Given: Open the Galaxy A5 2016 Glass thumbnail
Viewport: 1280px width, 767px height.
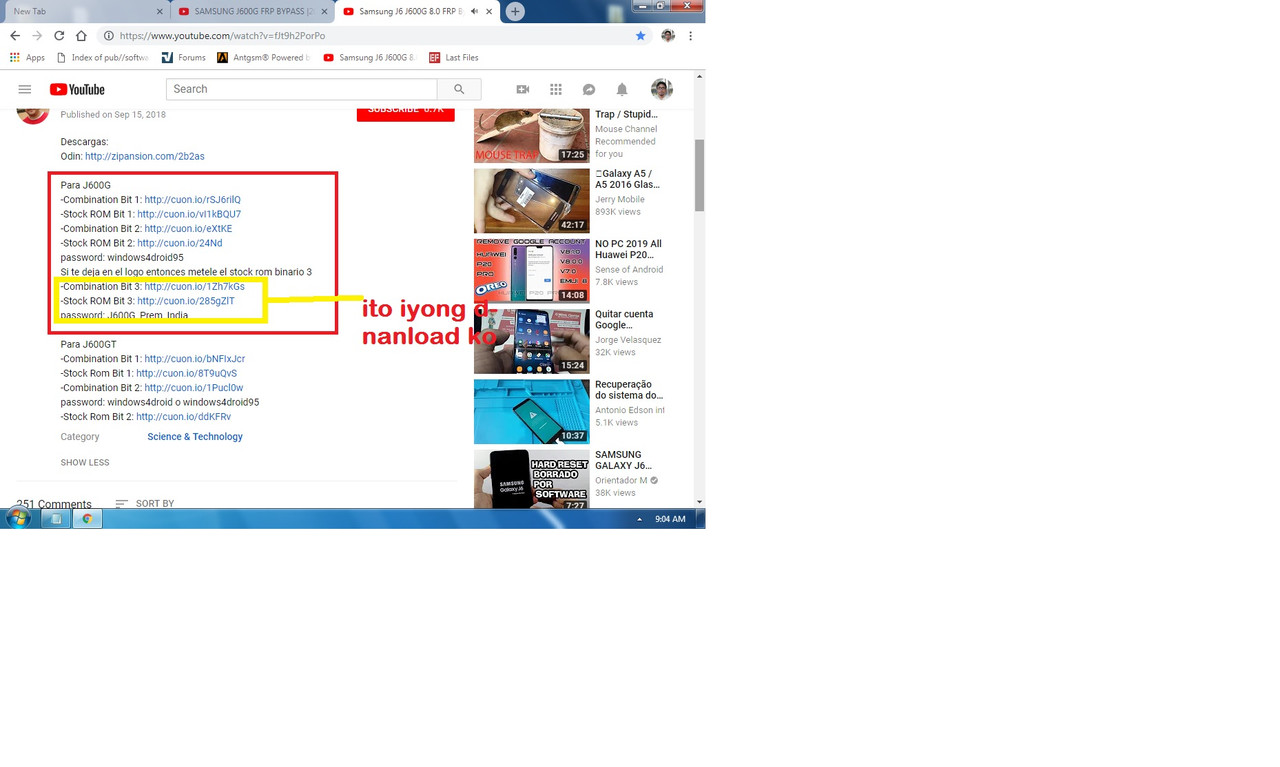Looking at the screenshot, I should 532,201.
